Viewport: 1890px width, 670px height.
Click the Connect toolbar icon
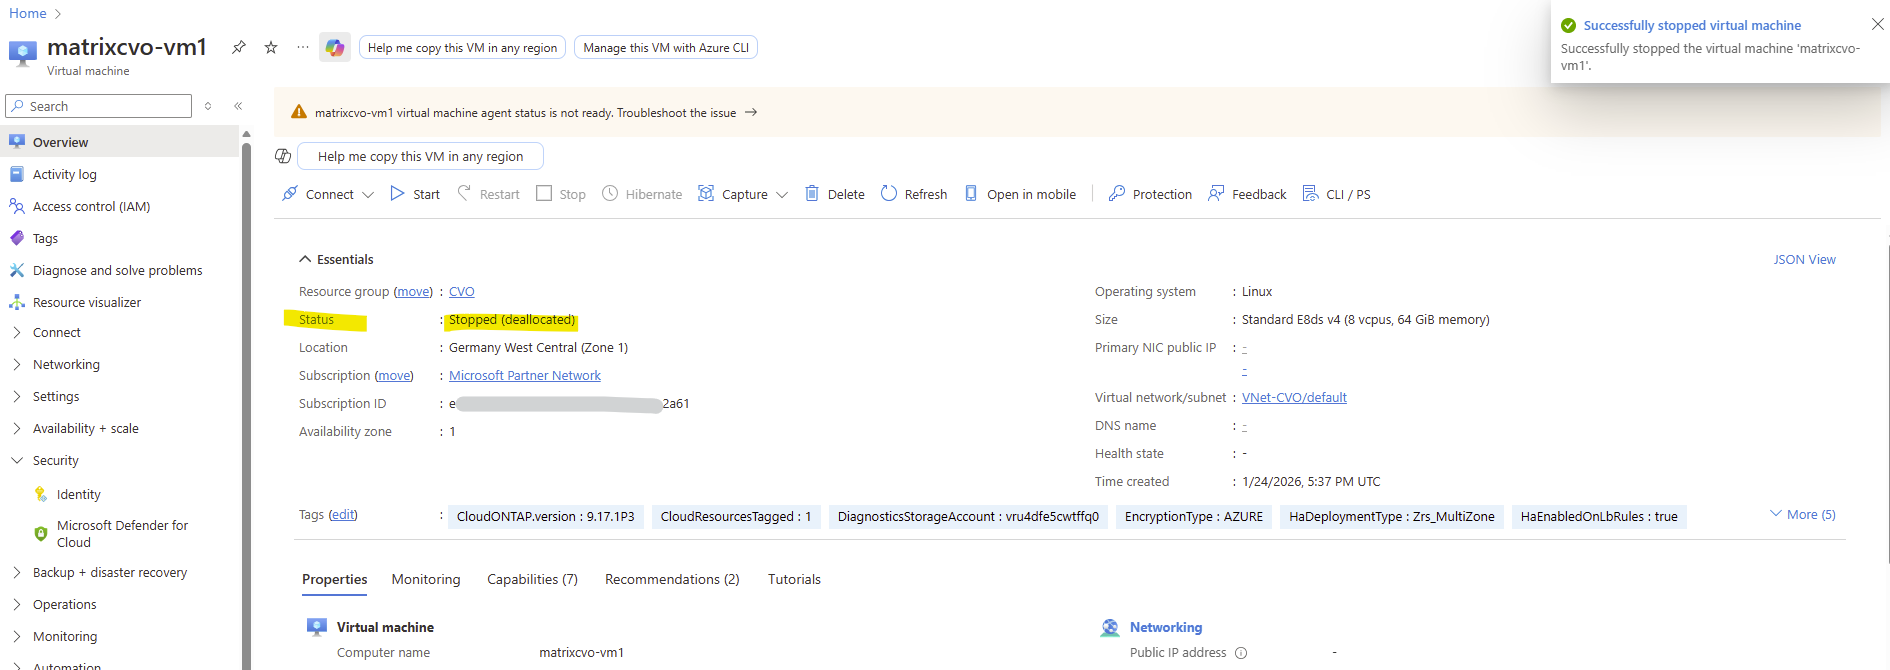click(290, 194)
